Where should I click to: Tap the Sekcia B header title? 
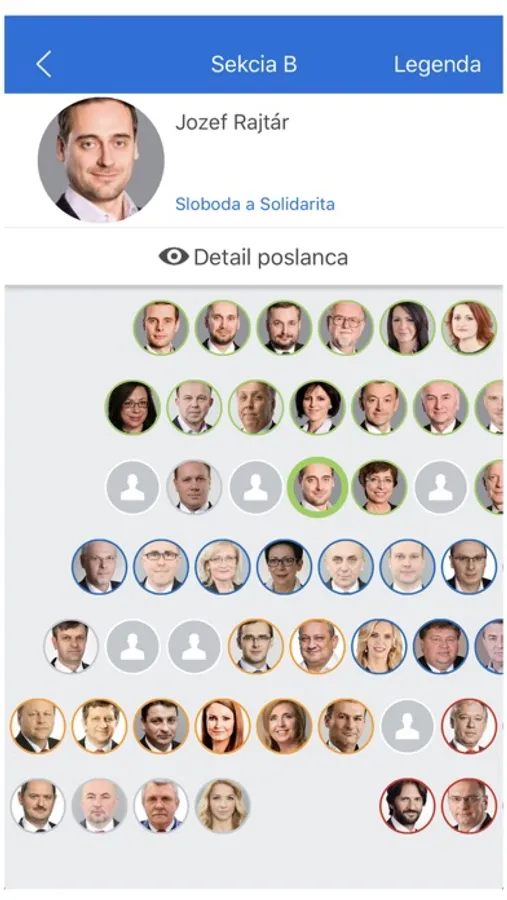click(254, 64)
